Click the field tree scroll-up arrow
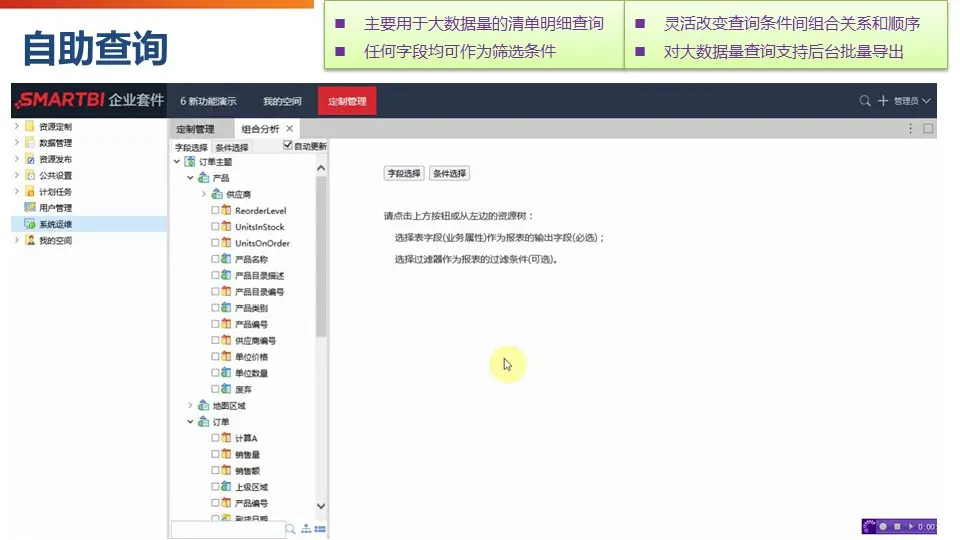The height and width of the screenshot is (540, 960). click(321, 168)
